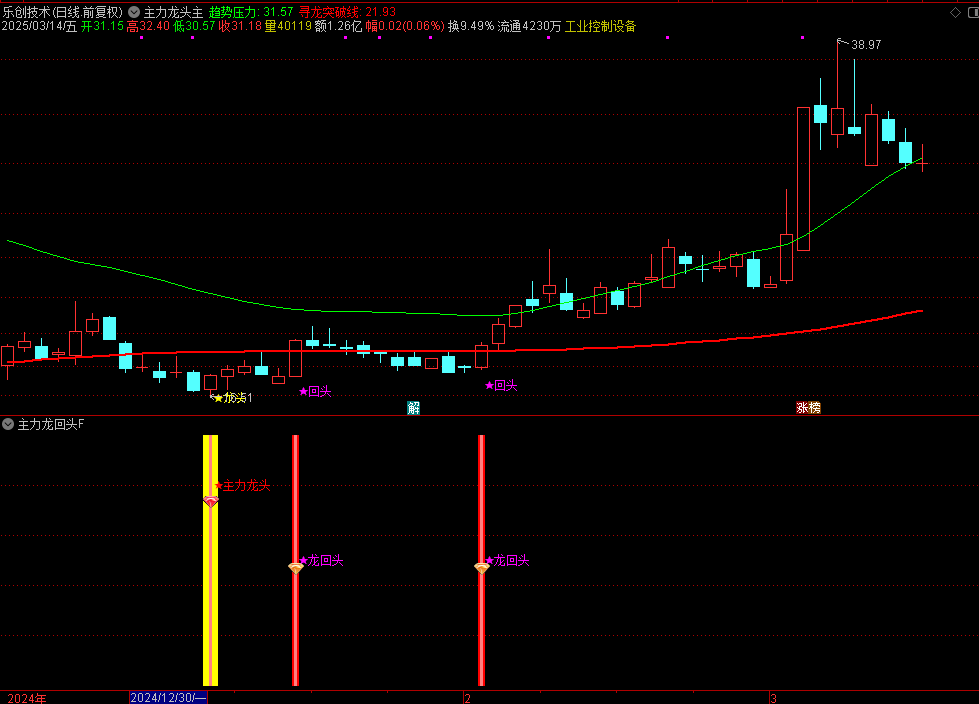This screenshot has height=704, width=979.
Task: Click the second orange diamond 龙回头 marker
Action: point(481,567)
